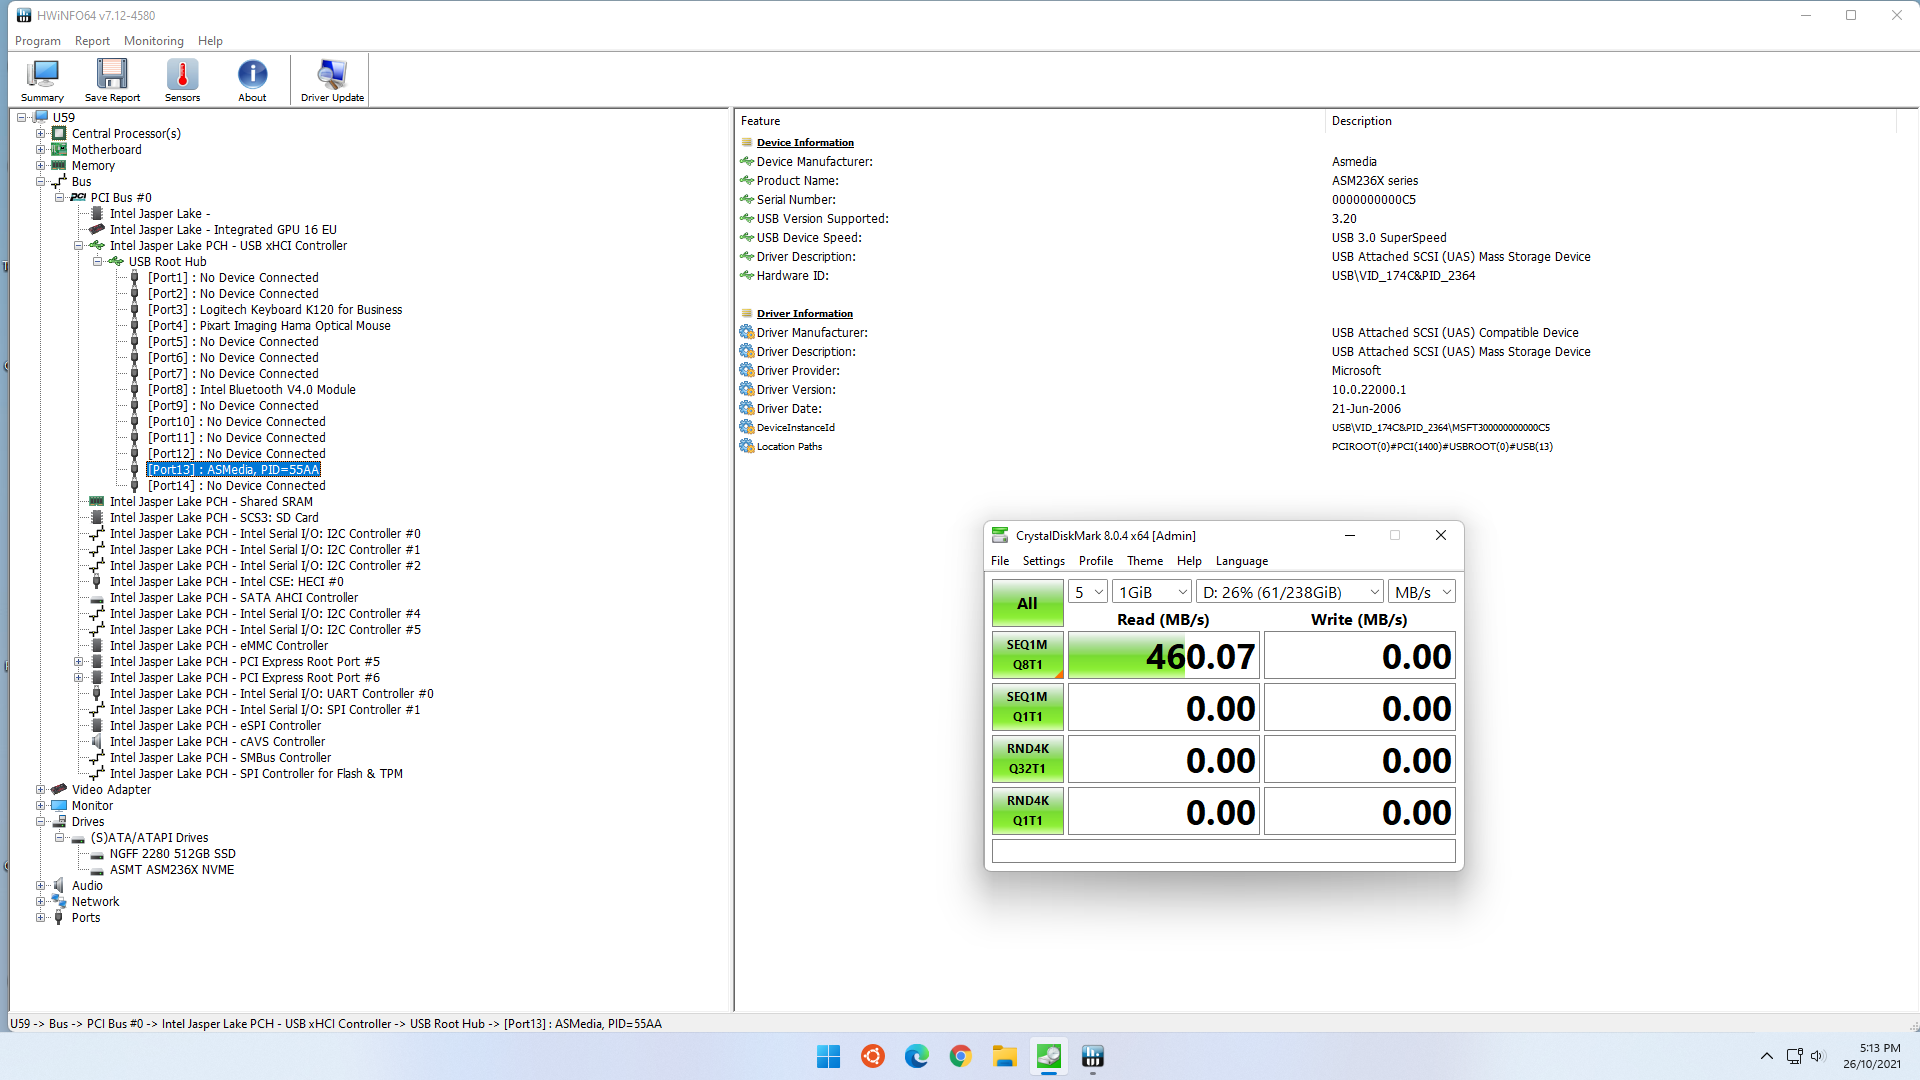Image resolution: width=1920 pixels, height=1080 pixels.
Task: Select the Network tree node icon
Action: click(59, 901)
